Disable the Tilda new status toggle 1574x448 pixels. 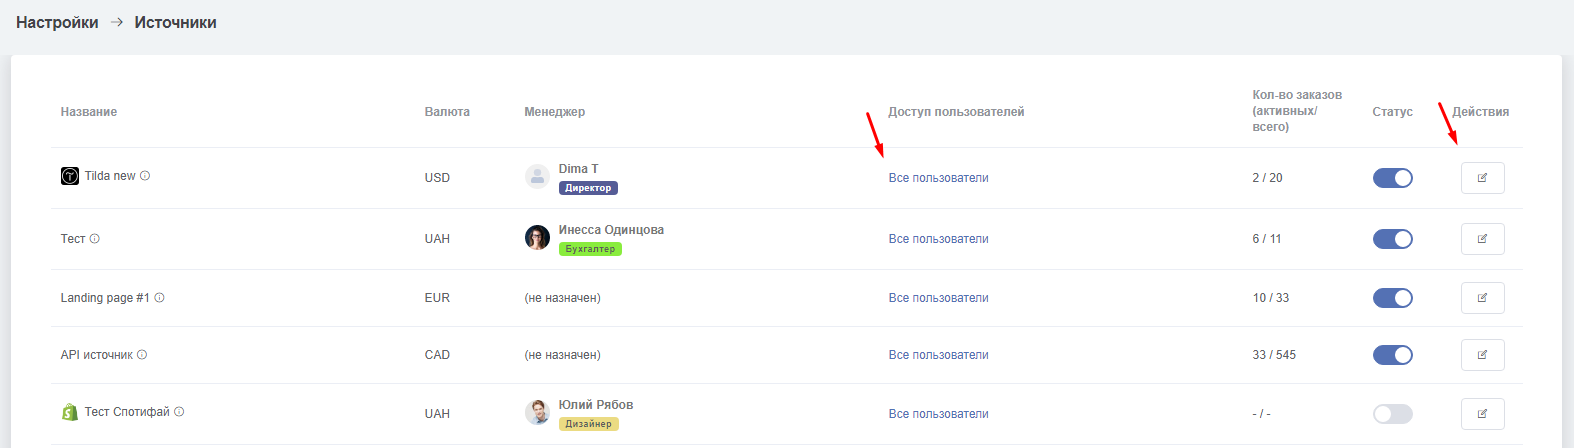(1392, 178)
